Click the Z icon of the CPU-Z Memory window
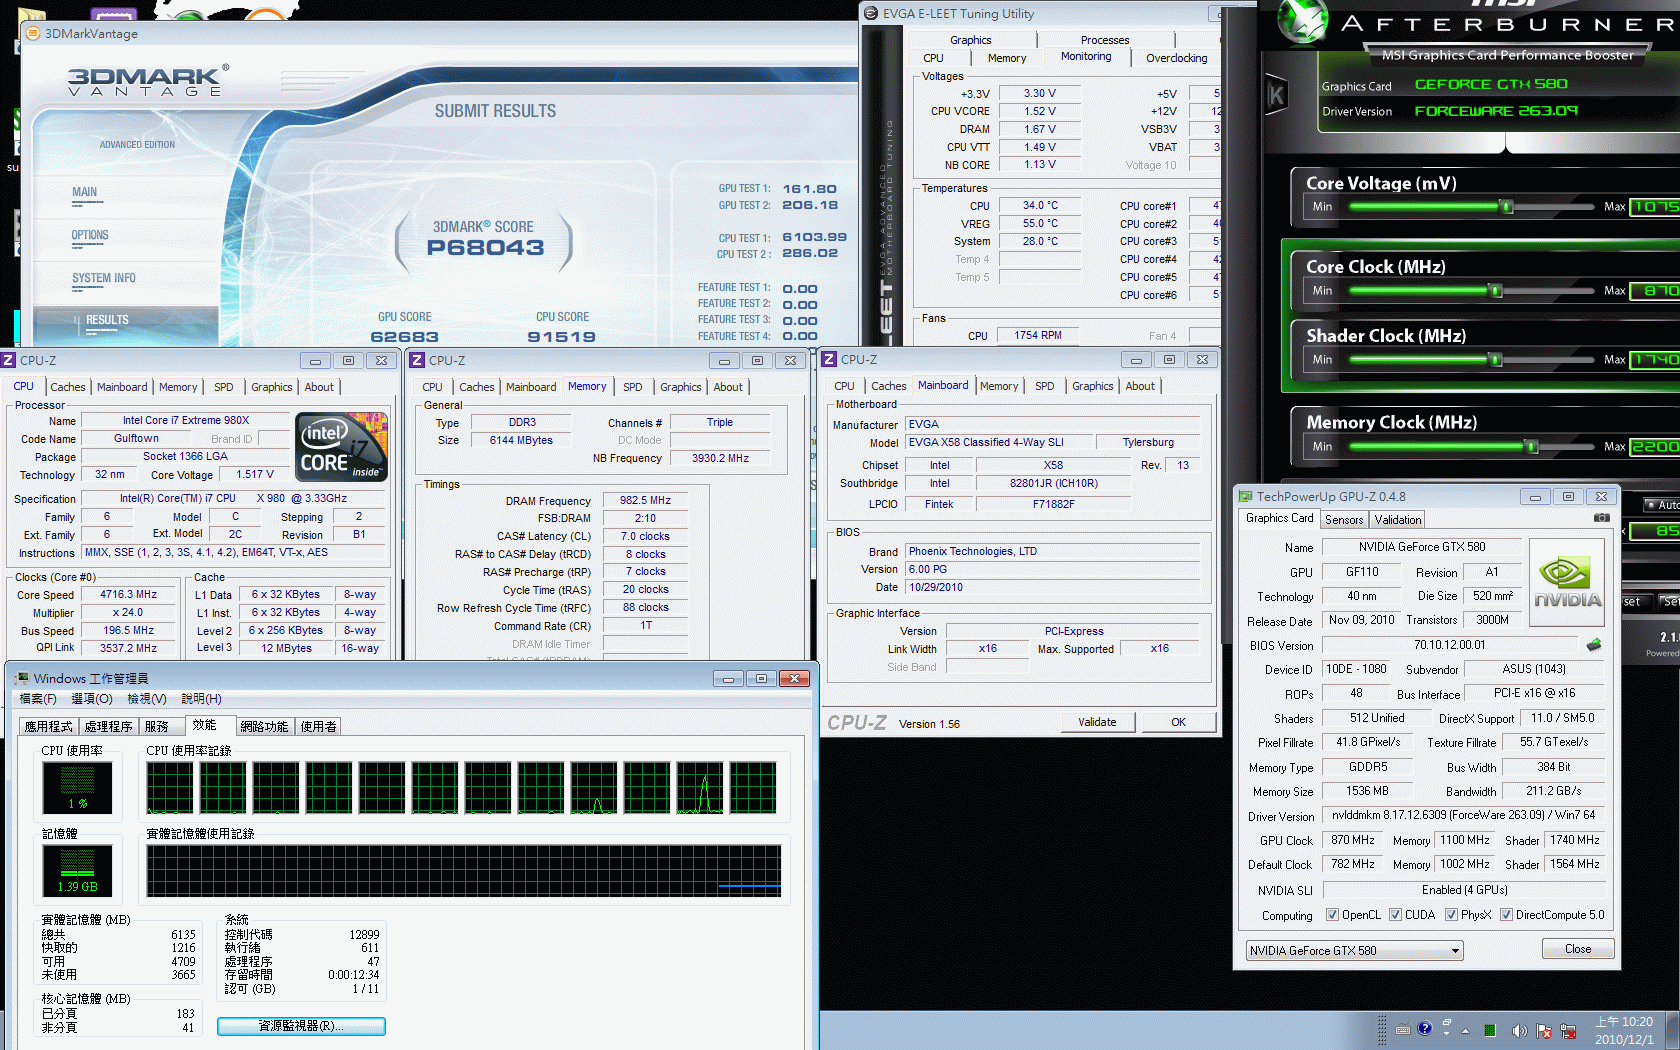 click(x=417, y=360)
